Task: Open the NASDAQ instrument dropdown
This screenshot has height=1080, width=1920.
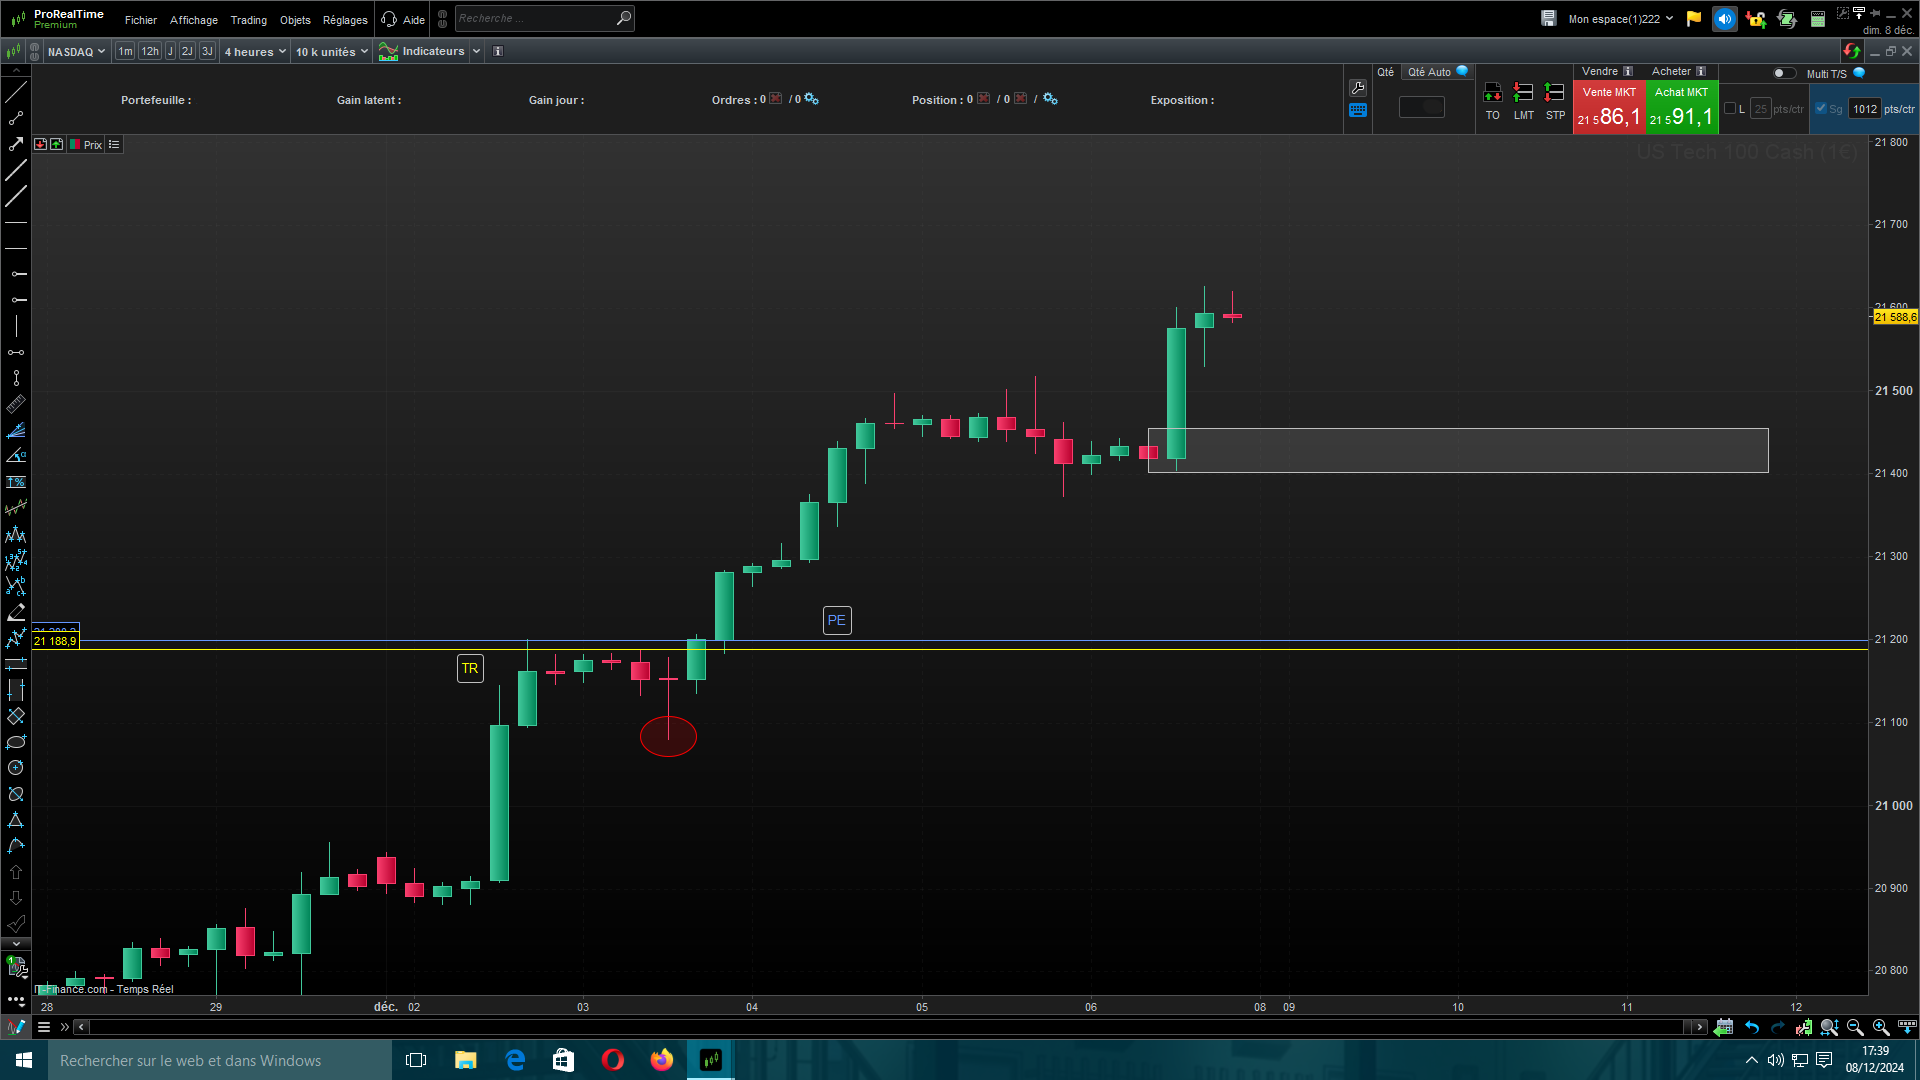Action: 76,52
